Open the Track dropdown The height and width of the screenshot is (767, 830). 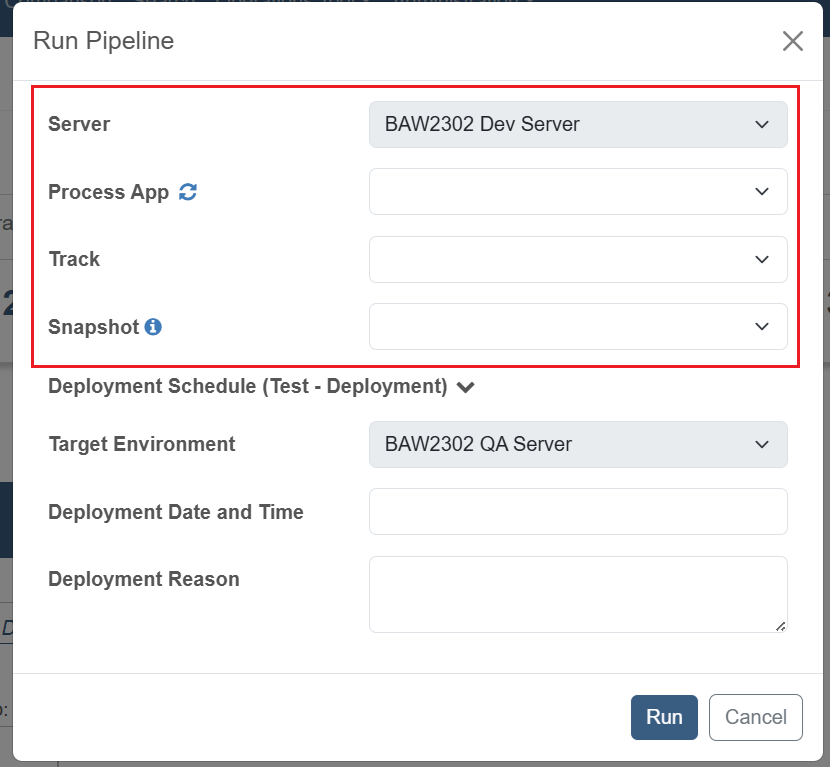pos(578,259)
